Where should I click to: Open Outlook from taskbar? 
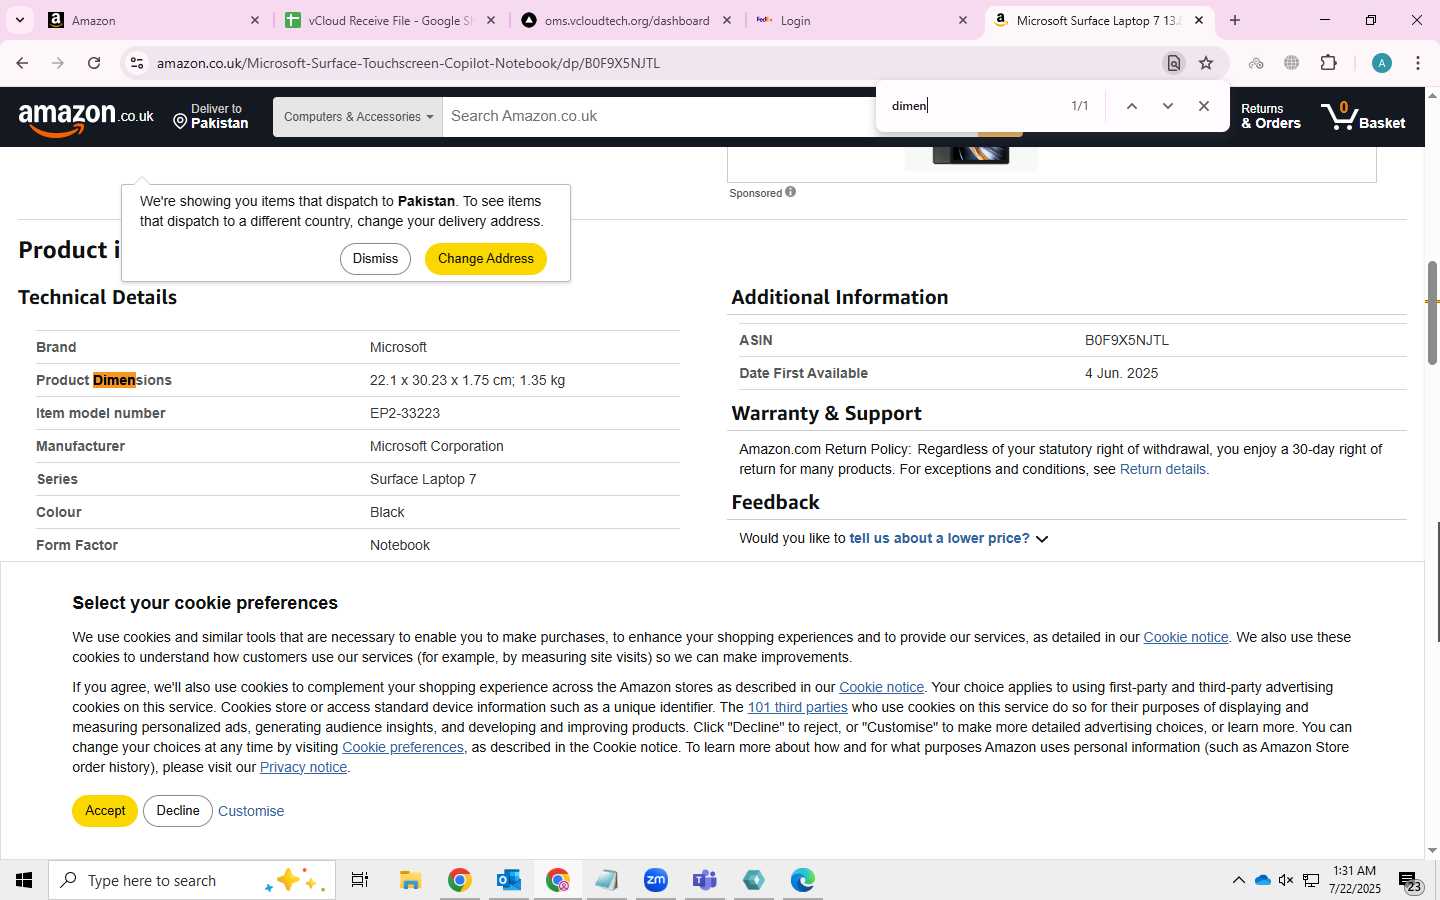(508, 880)
